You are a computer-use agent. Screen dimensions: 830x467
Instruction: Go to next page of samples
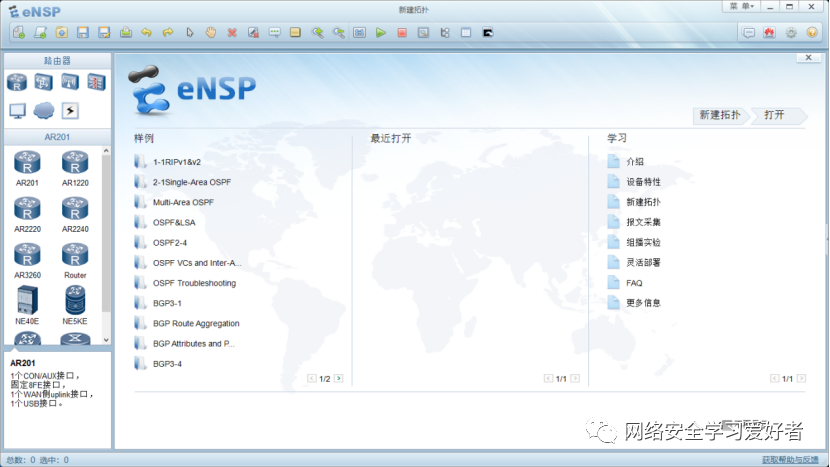click(339, 378)
